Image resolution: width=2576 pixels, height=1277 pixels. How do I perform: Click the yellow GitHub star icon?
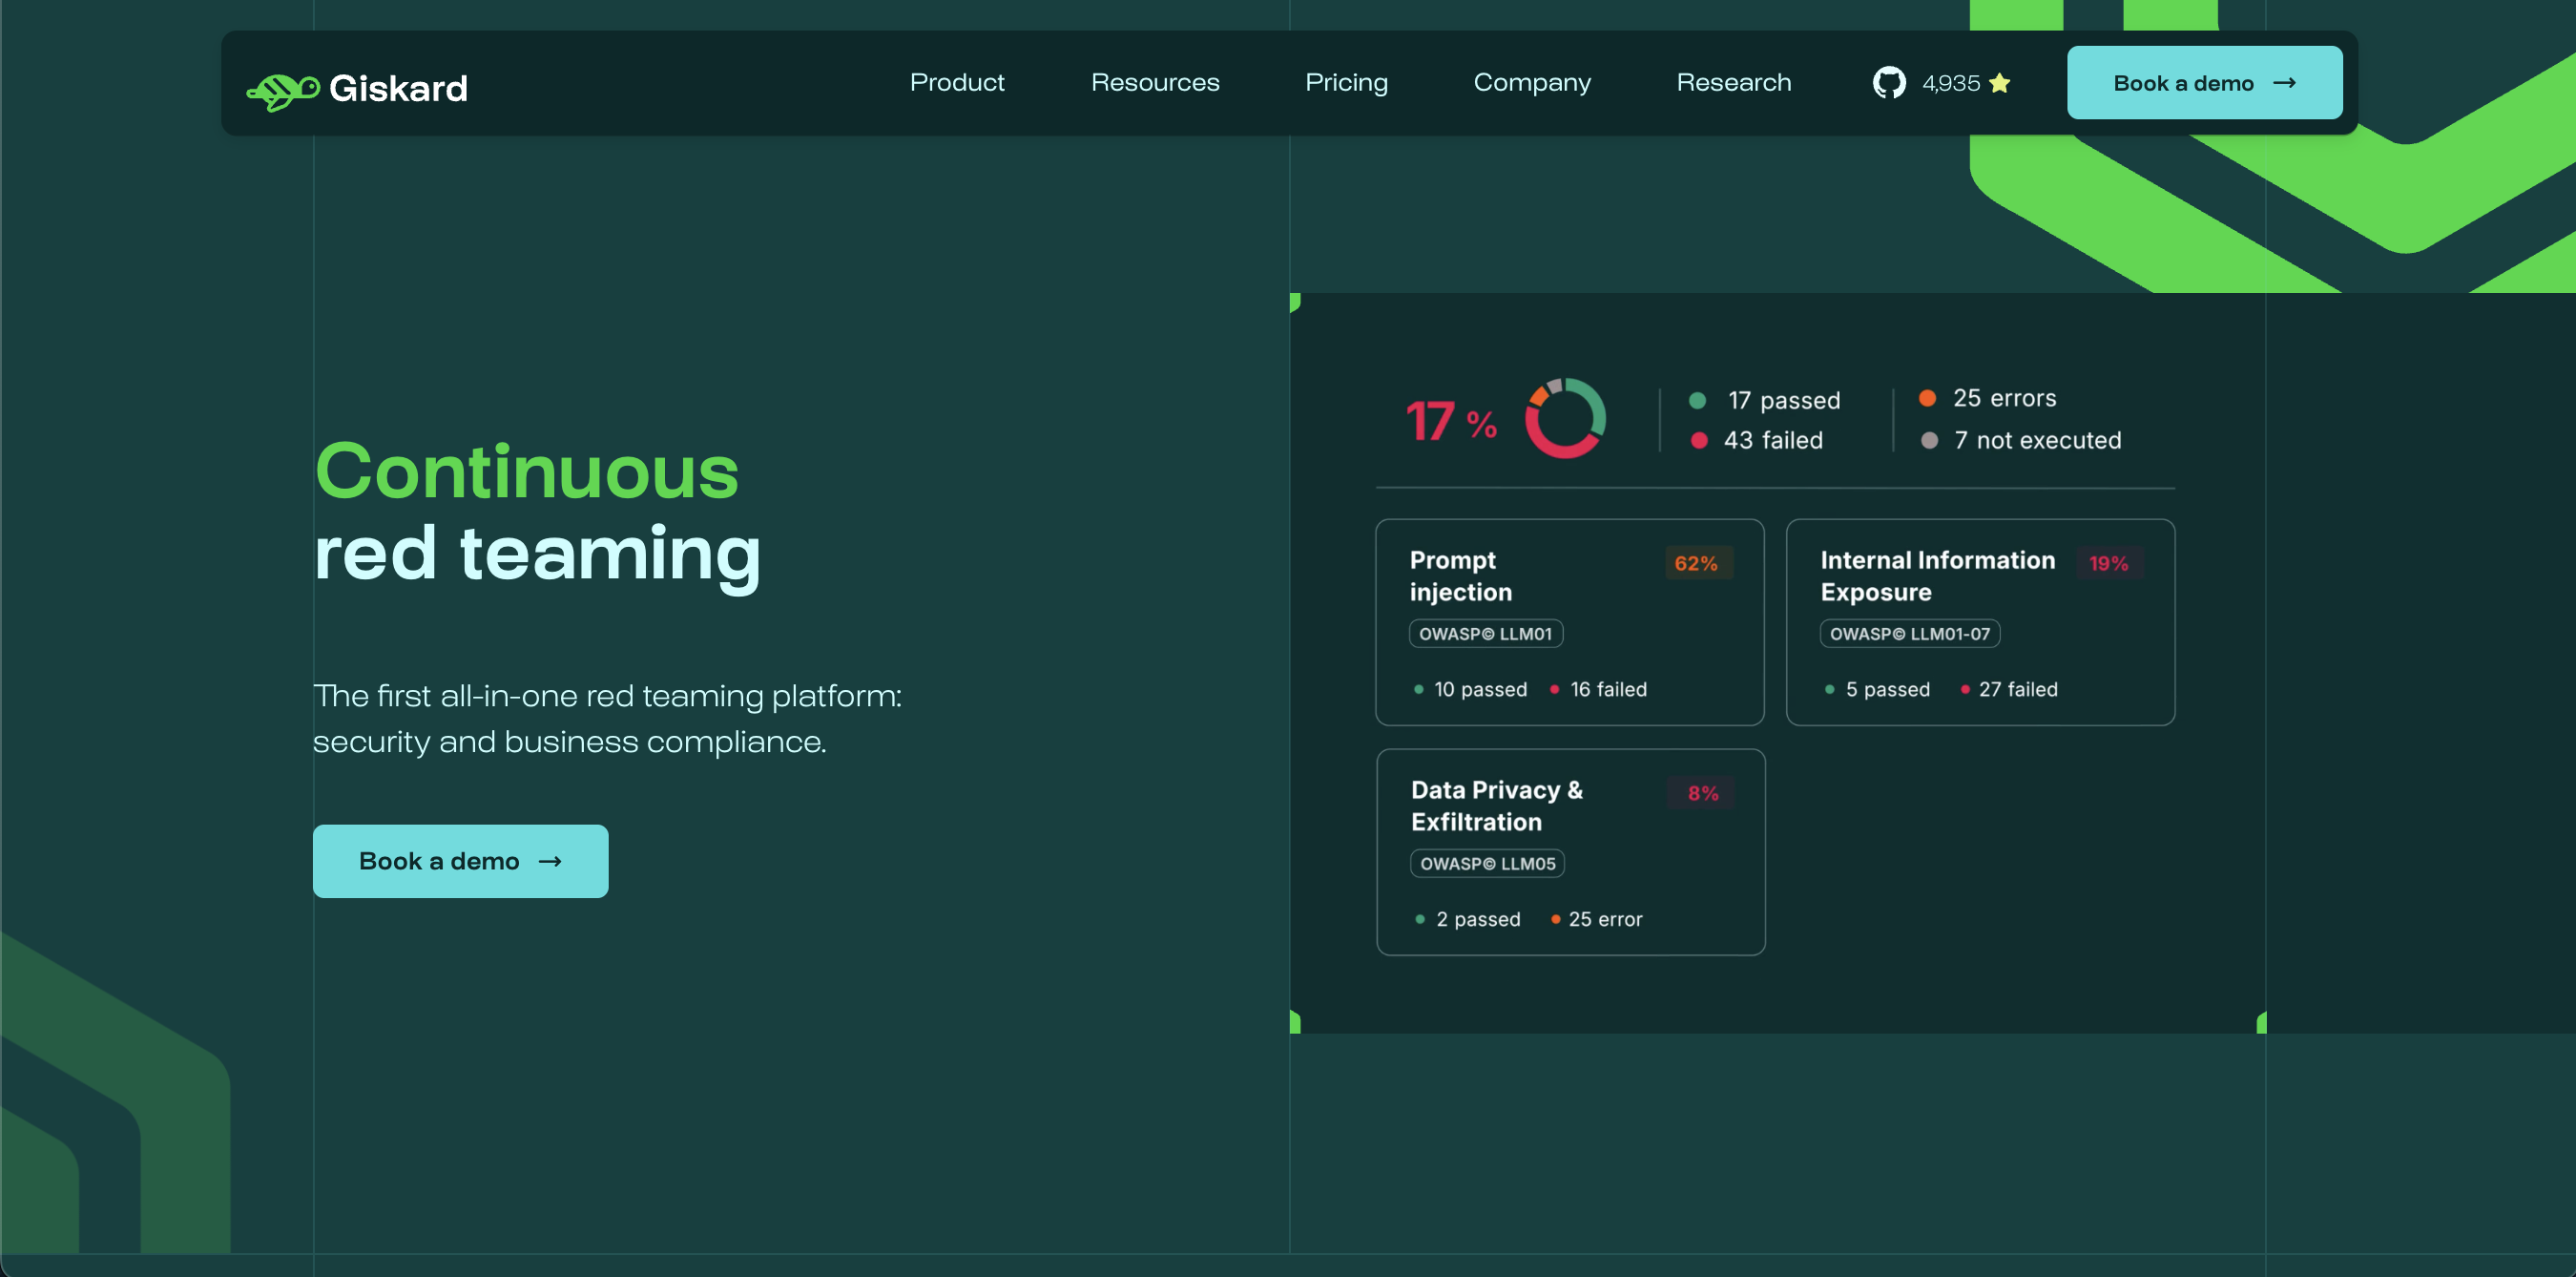coord(1999,83)
